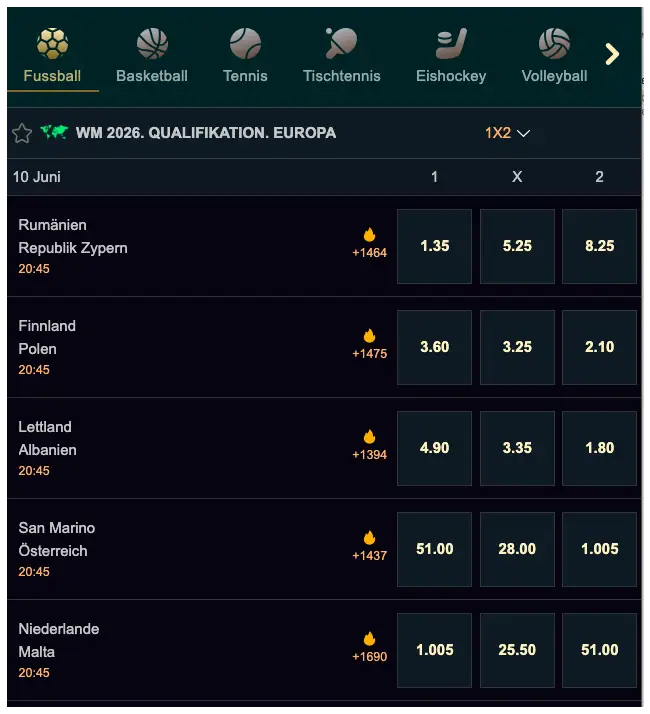Click the flame icon for San Marino match
Image resolution: width=650 pixels, height=714 pixels.
(369, 538)
